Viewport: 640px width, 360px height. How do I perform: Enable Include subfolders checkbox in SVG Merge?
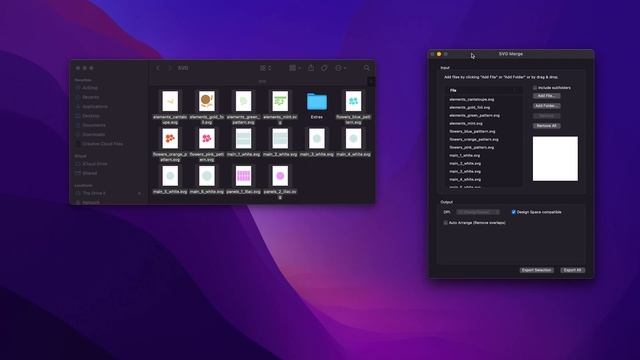535,88
